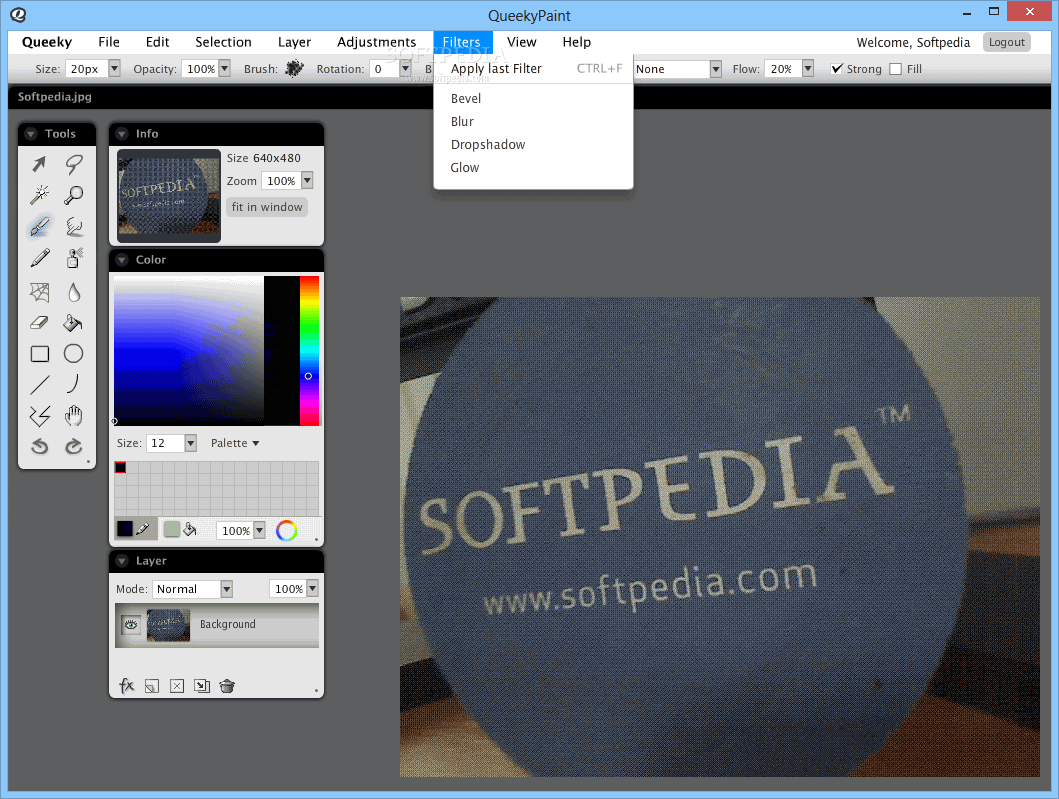The width and height of the screenshot is (1059, 799).
Task: Toggle the Strong checkbox
Action: 837,69
